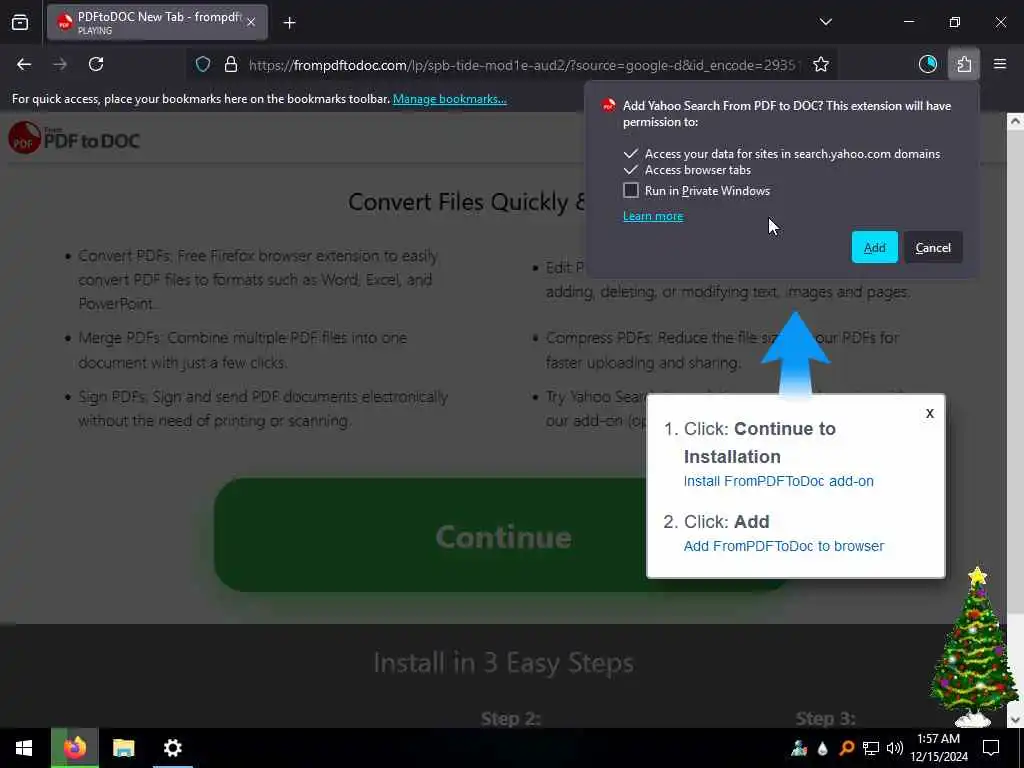Click Add button in extension prompt

pyautogui.click(x=874, y=248)
